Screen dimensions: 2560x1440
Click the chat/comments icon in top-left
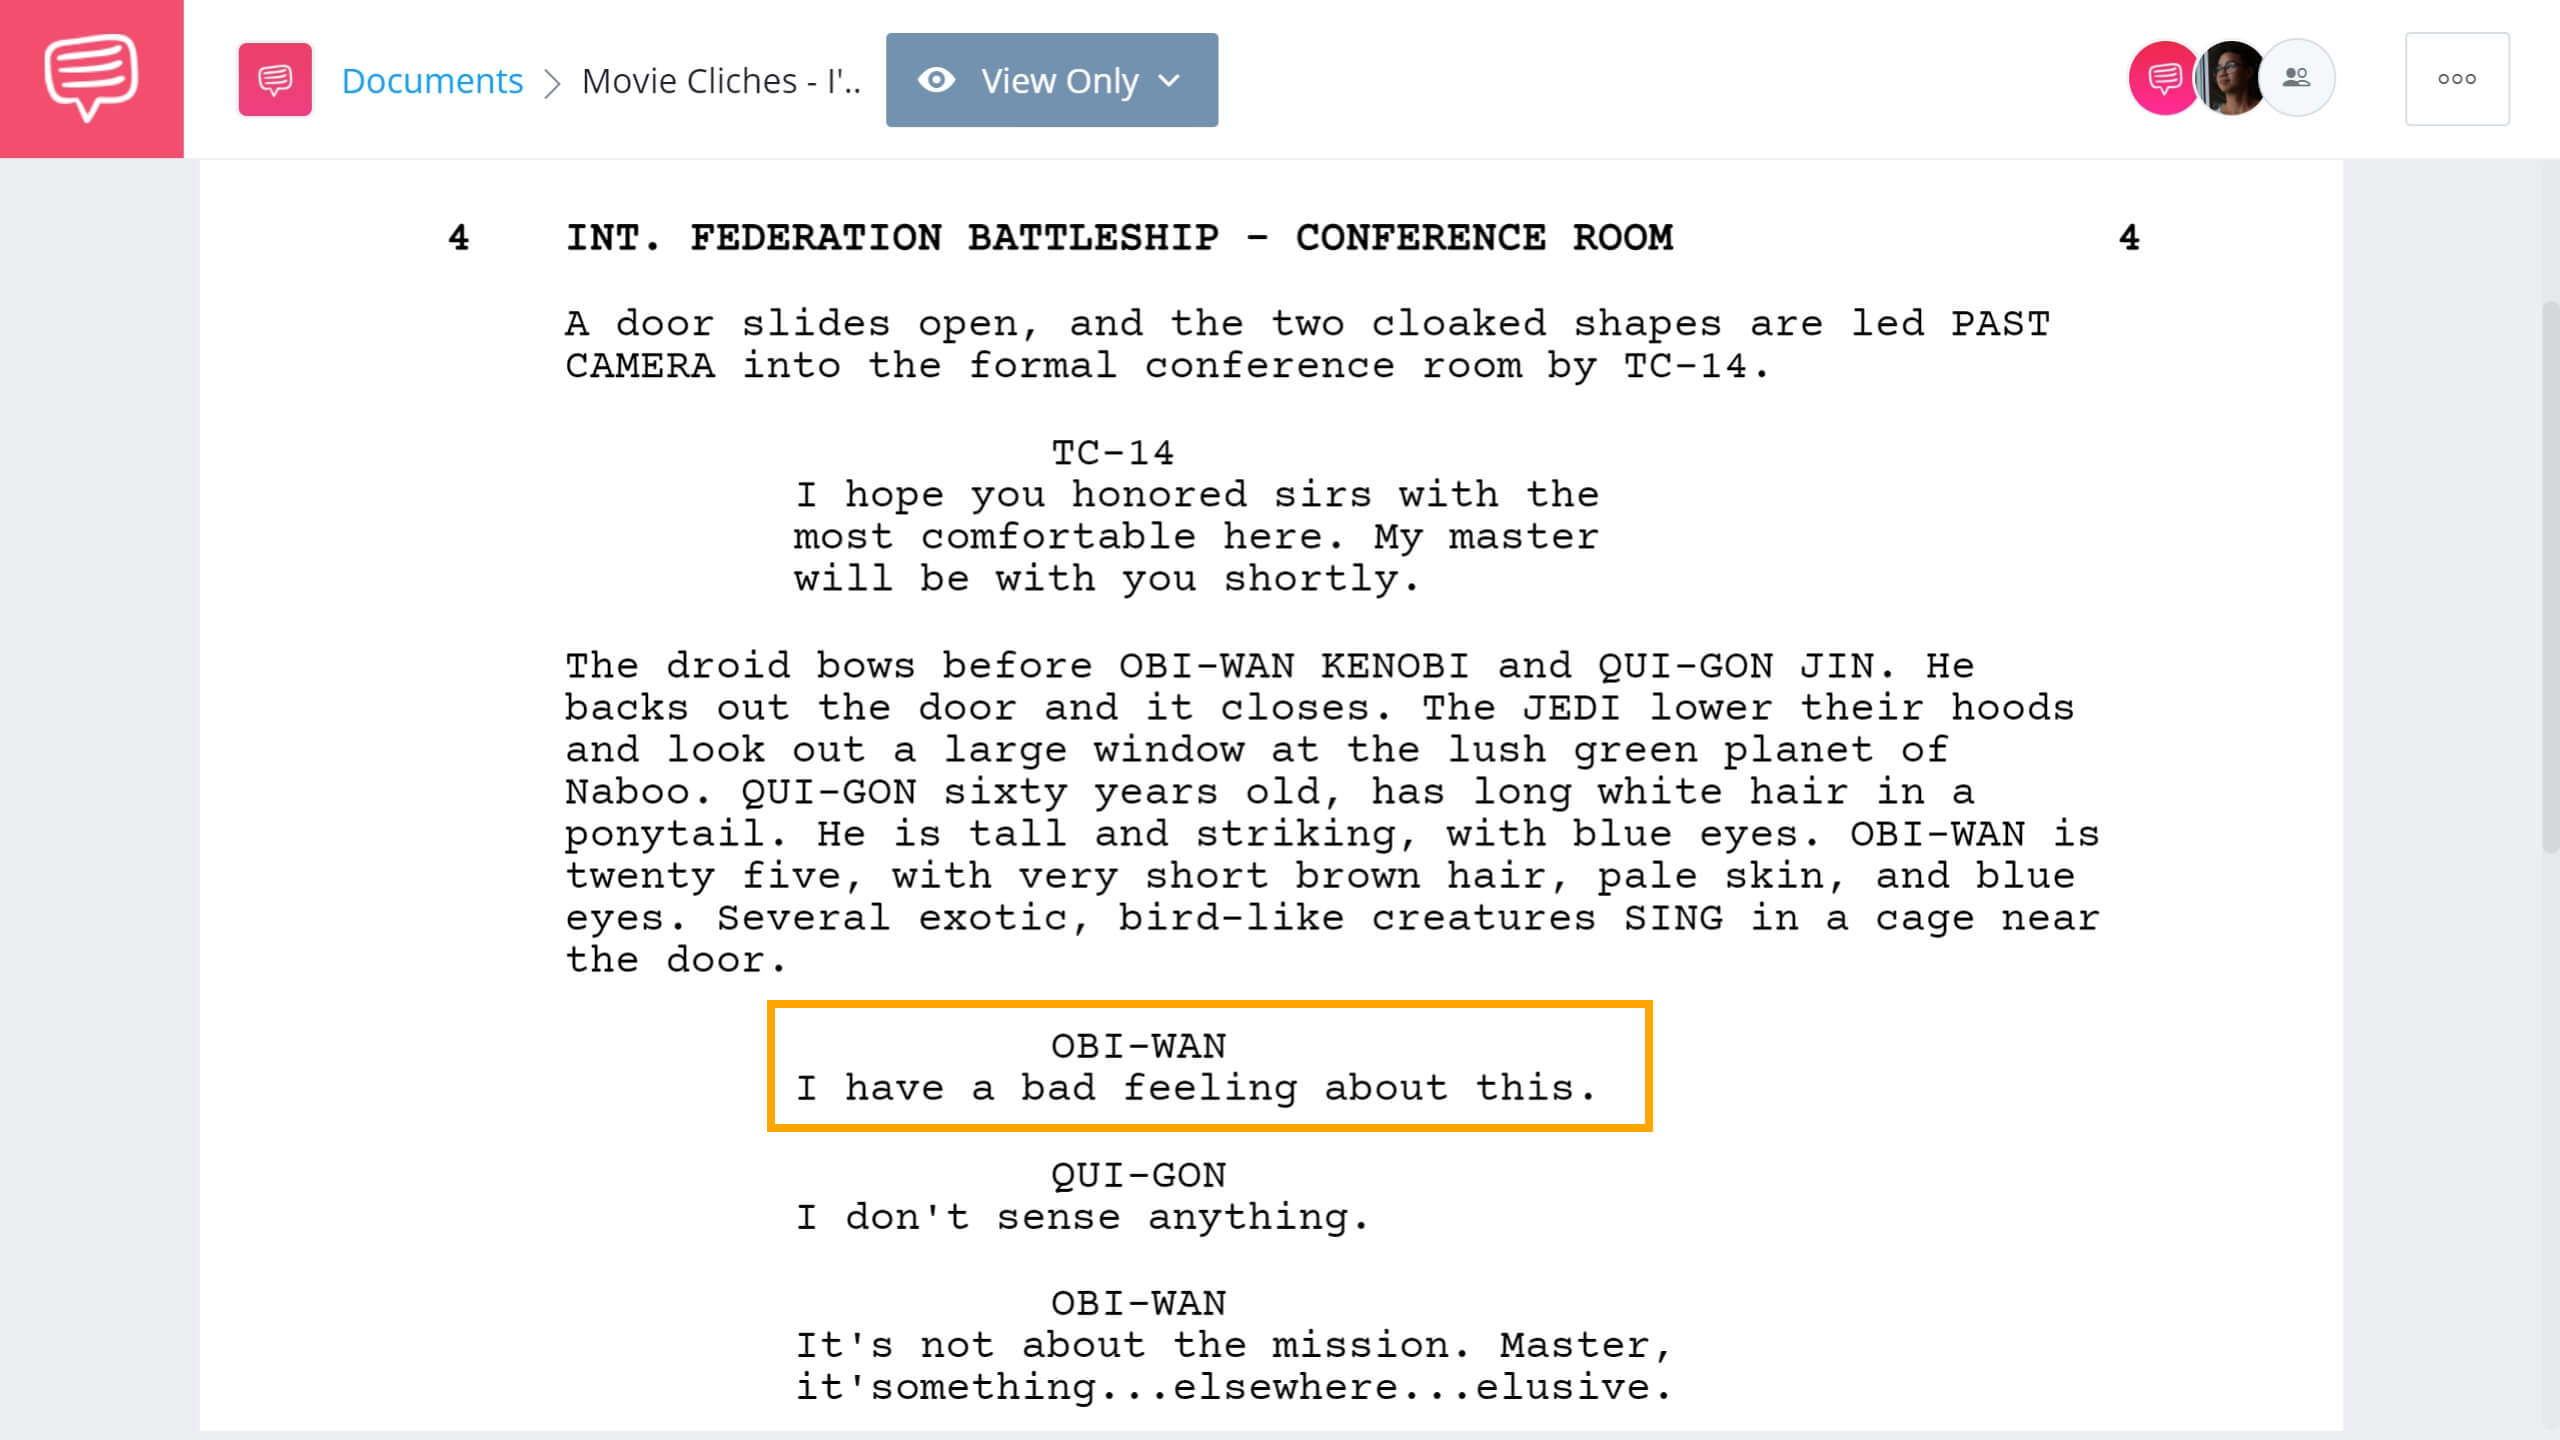point(91,77)
